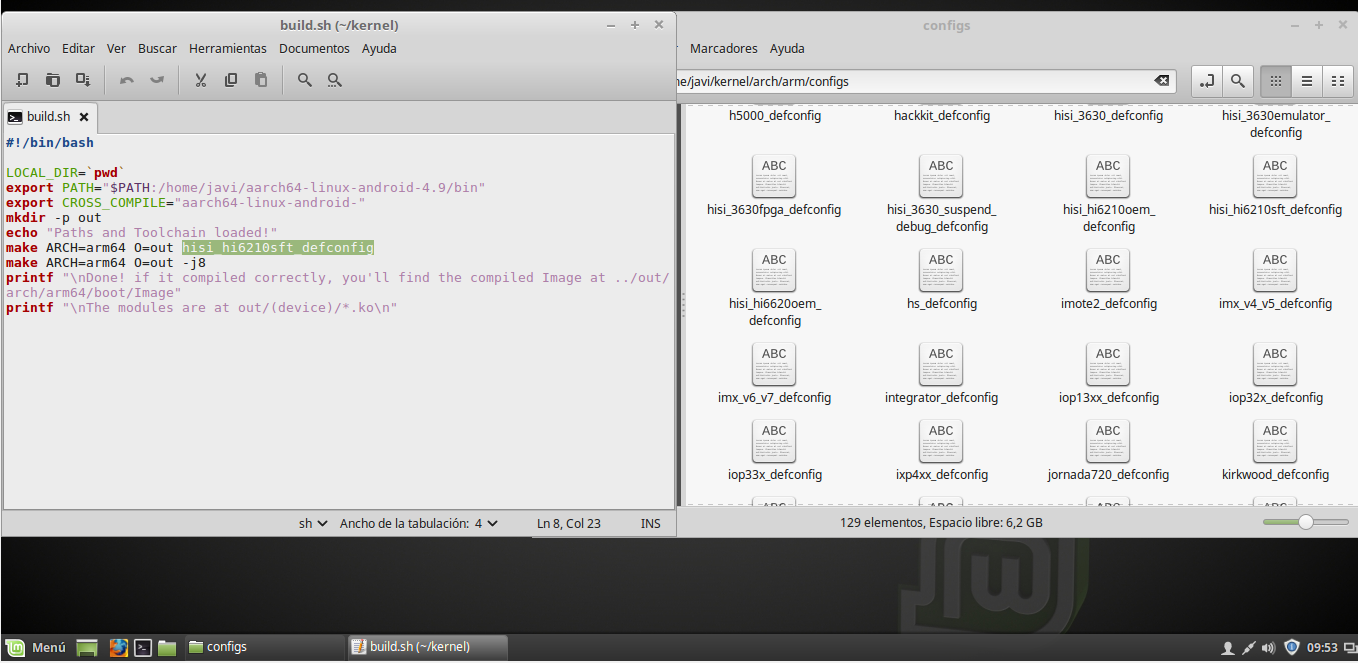Switch to build.sh (~/kernel) taskbar entry
Image resolution: width=1358 pixels, height=663 pixels.
click(x=427, y=647)
